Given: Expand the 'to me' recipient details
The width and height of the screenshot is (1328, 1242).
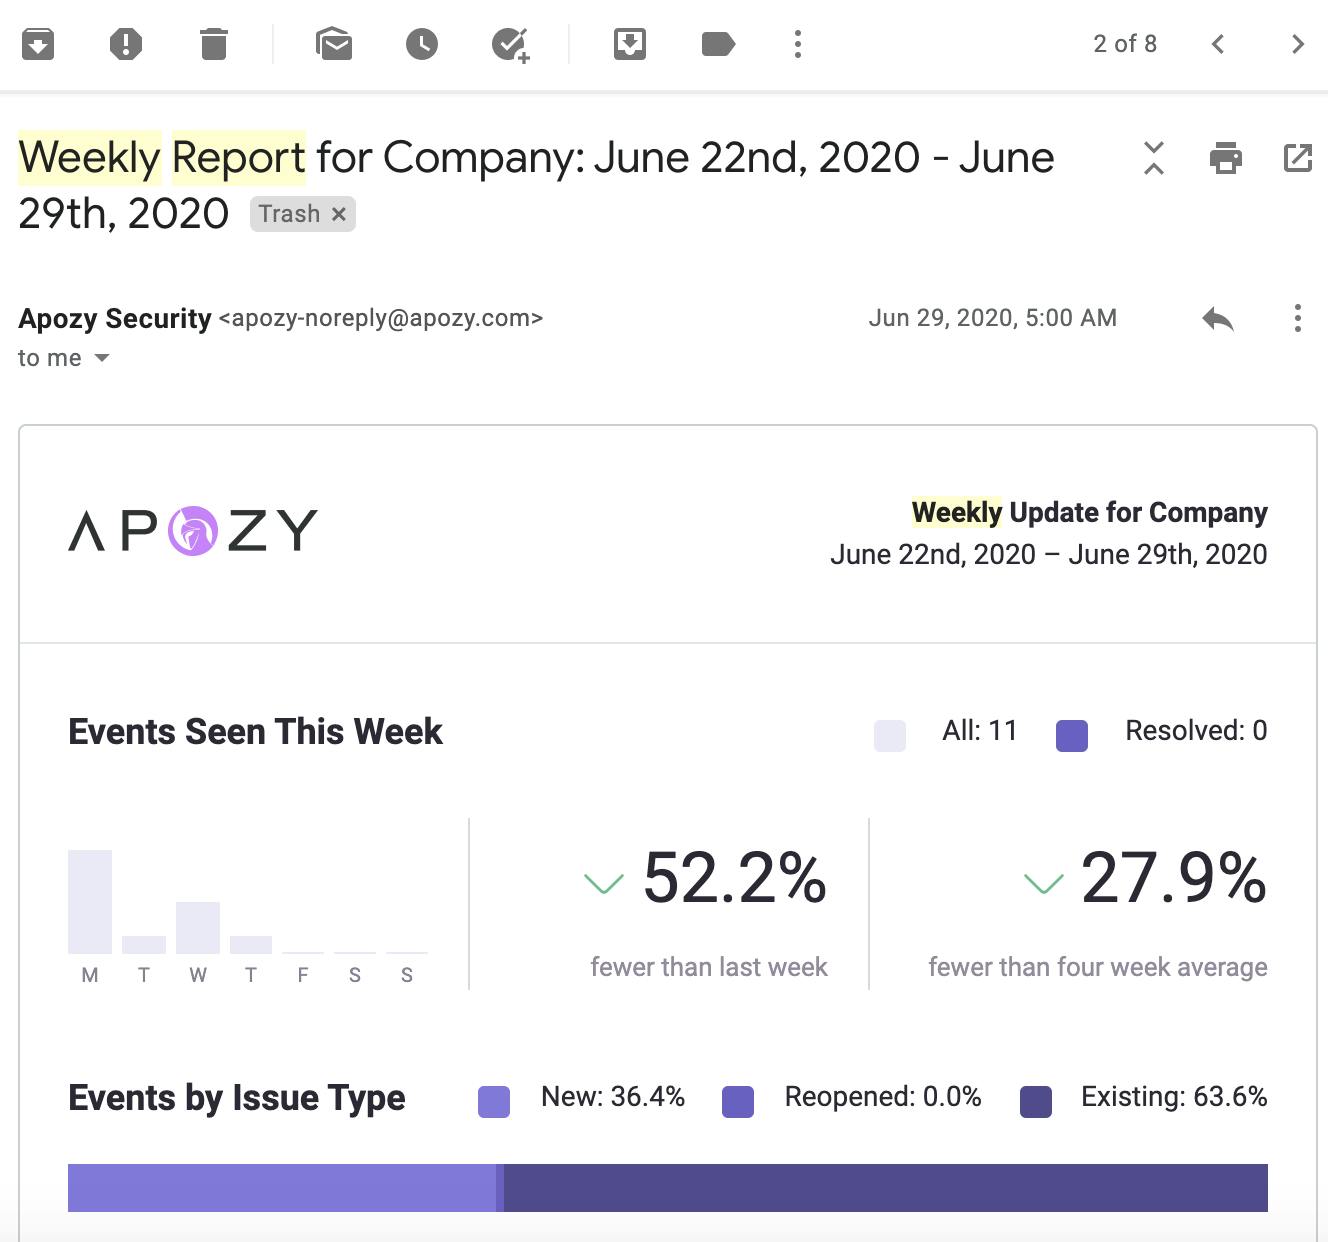Looking at the screenshot, I should click(x=101, y=358).
